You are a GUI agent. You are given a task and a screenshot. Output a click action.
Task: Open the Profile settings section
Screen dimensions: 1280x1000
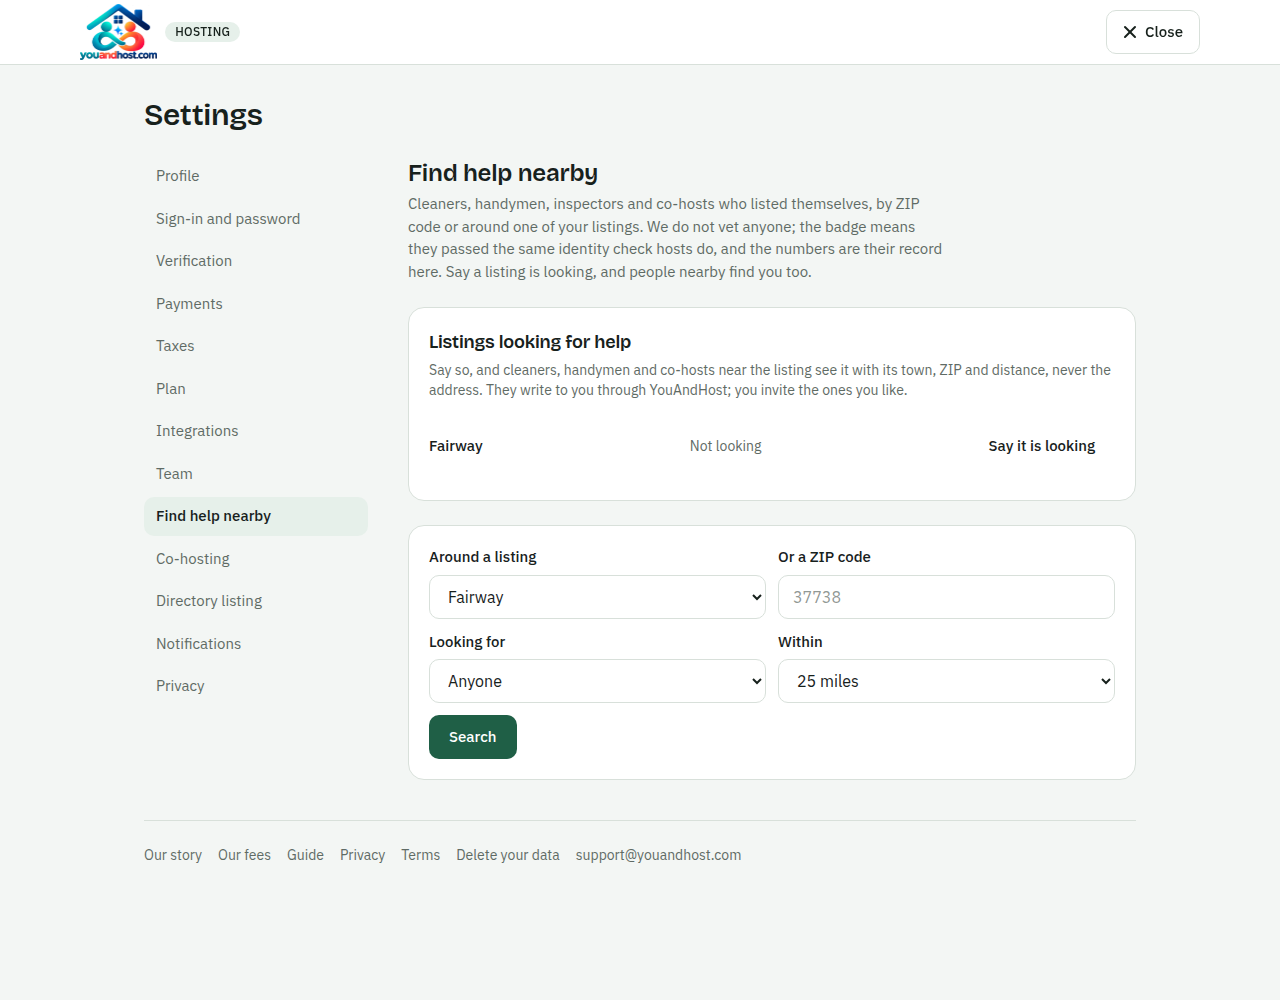coord(256,176)
